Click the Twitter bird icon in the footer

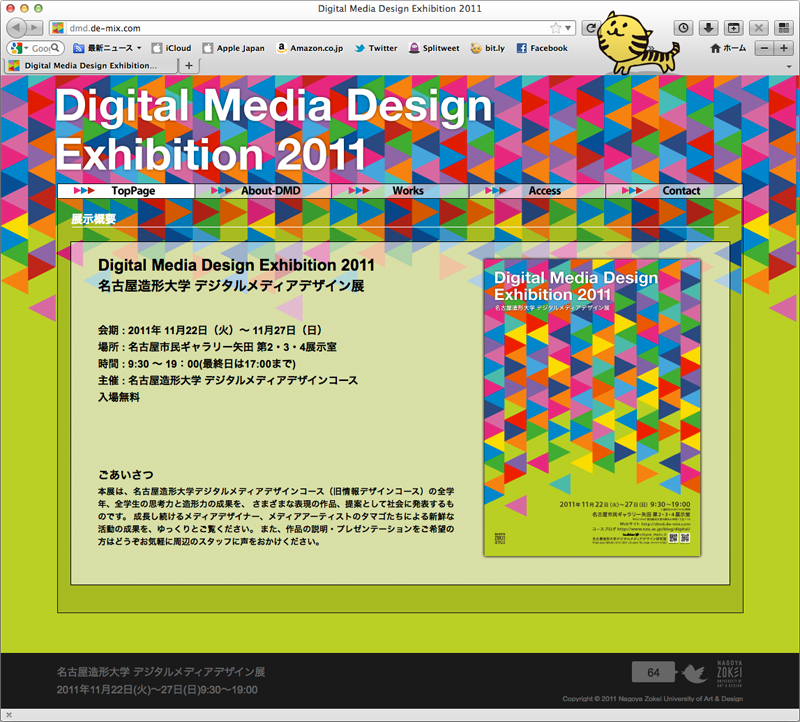click(x=694, y=673)
